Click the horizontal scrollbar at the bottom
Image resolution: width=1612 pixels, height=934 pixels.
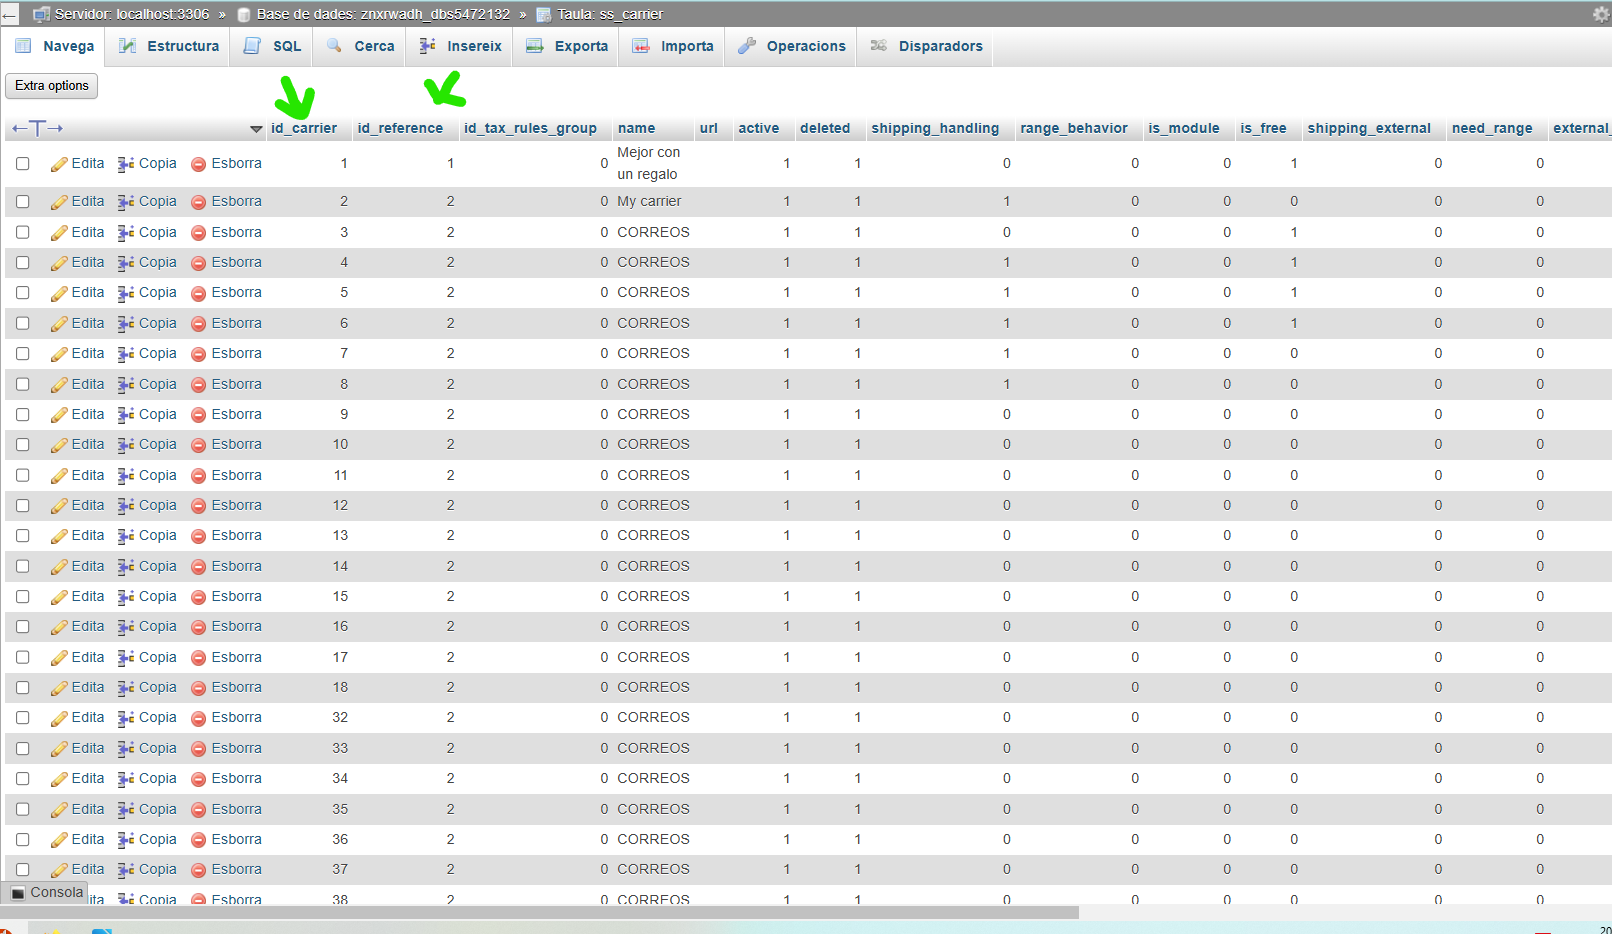(540, 913)
